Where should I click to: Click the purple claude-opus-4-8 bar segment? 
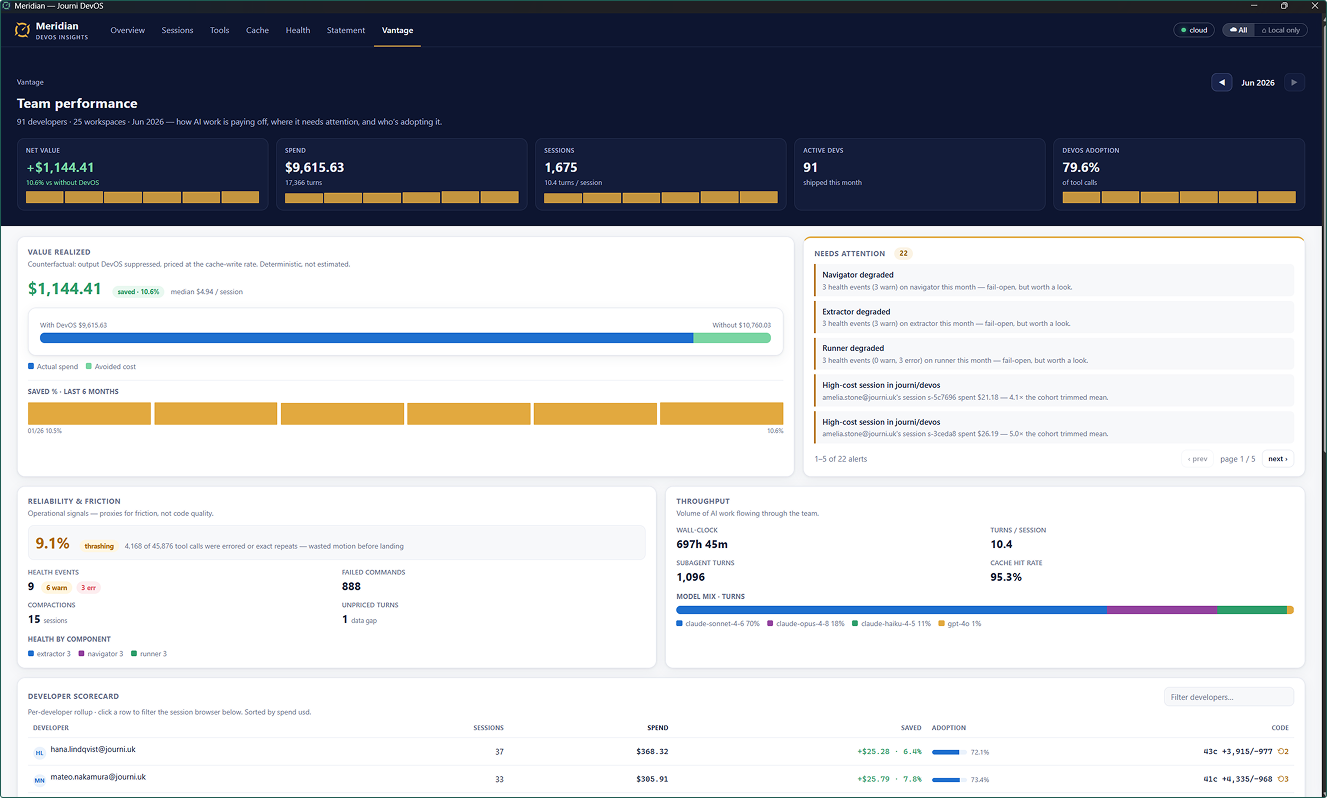click(1162, 610)
